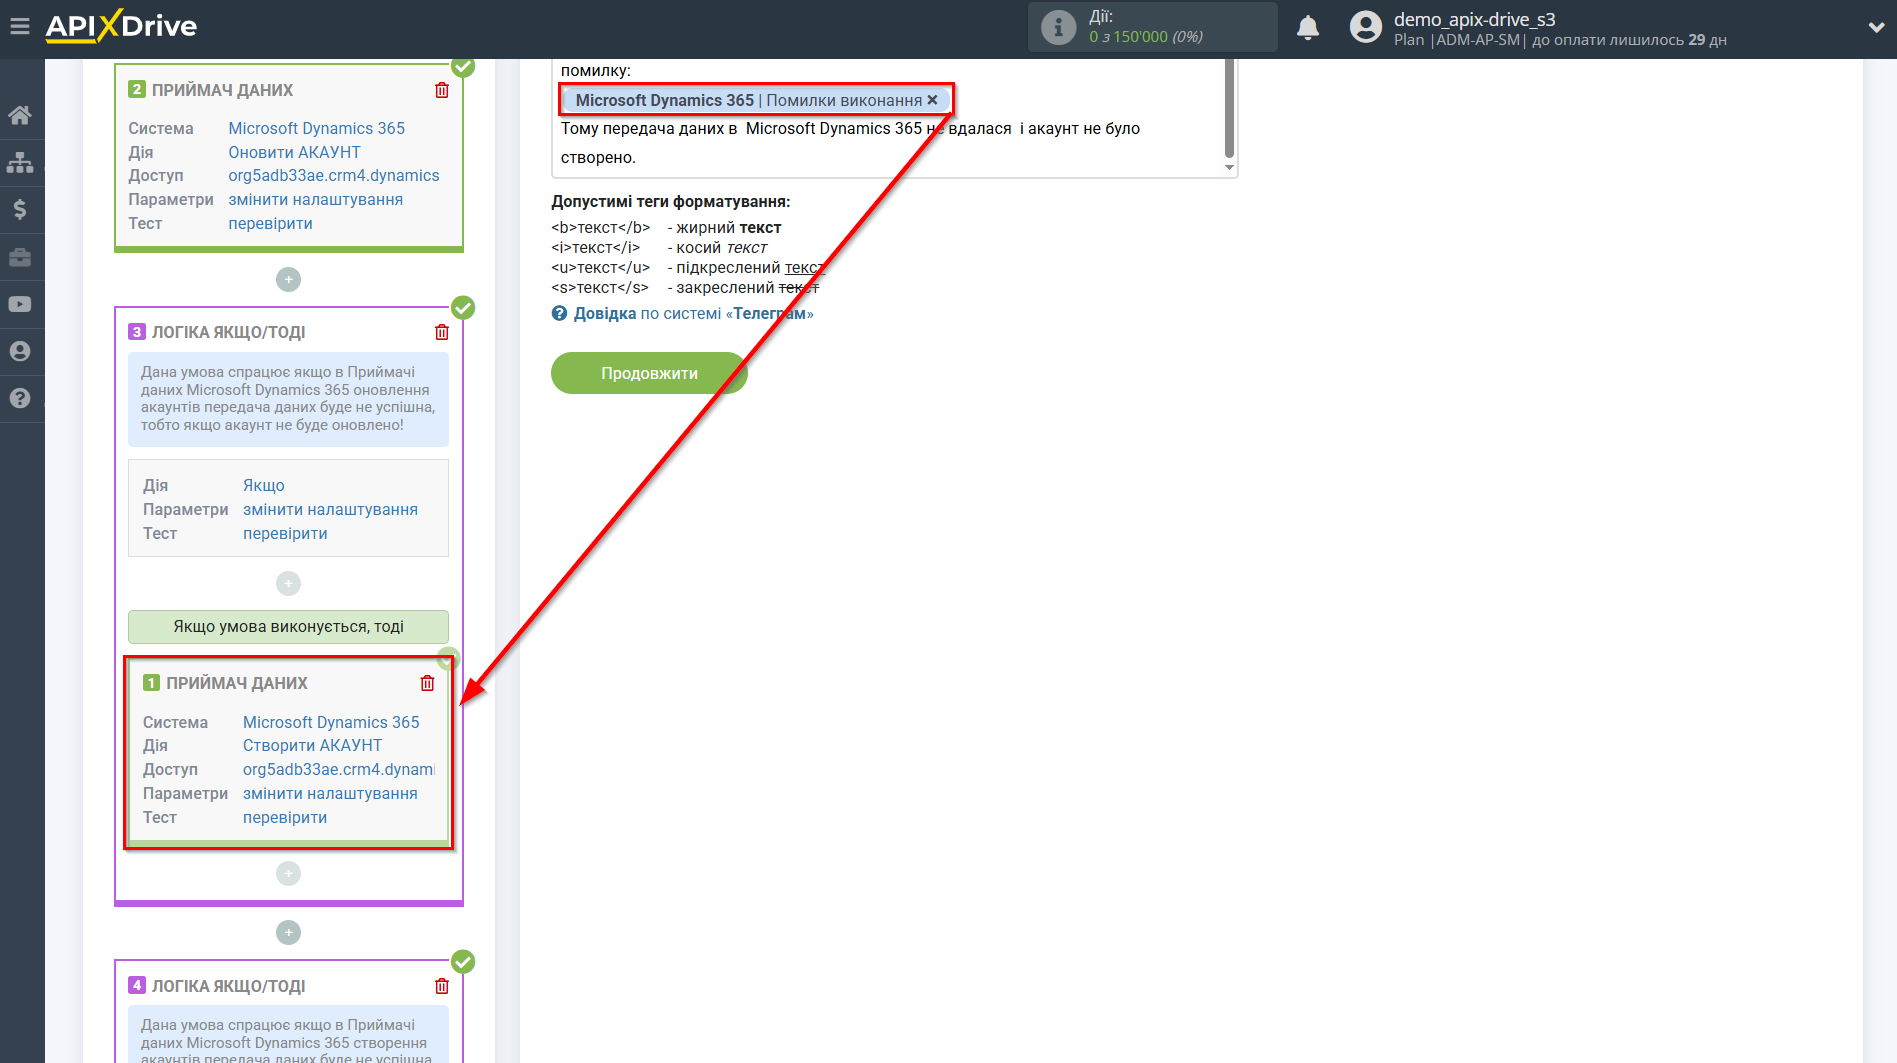
Task: Click the account avatar icon
Action: click(1365, 27)
